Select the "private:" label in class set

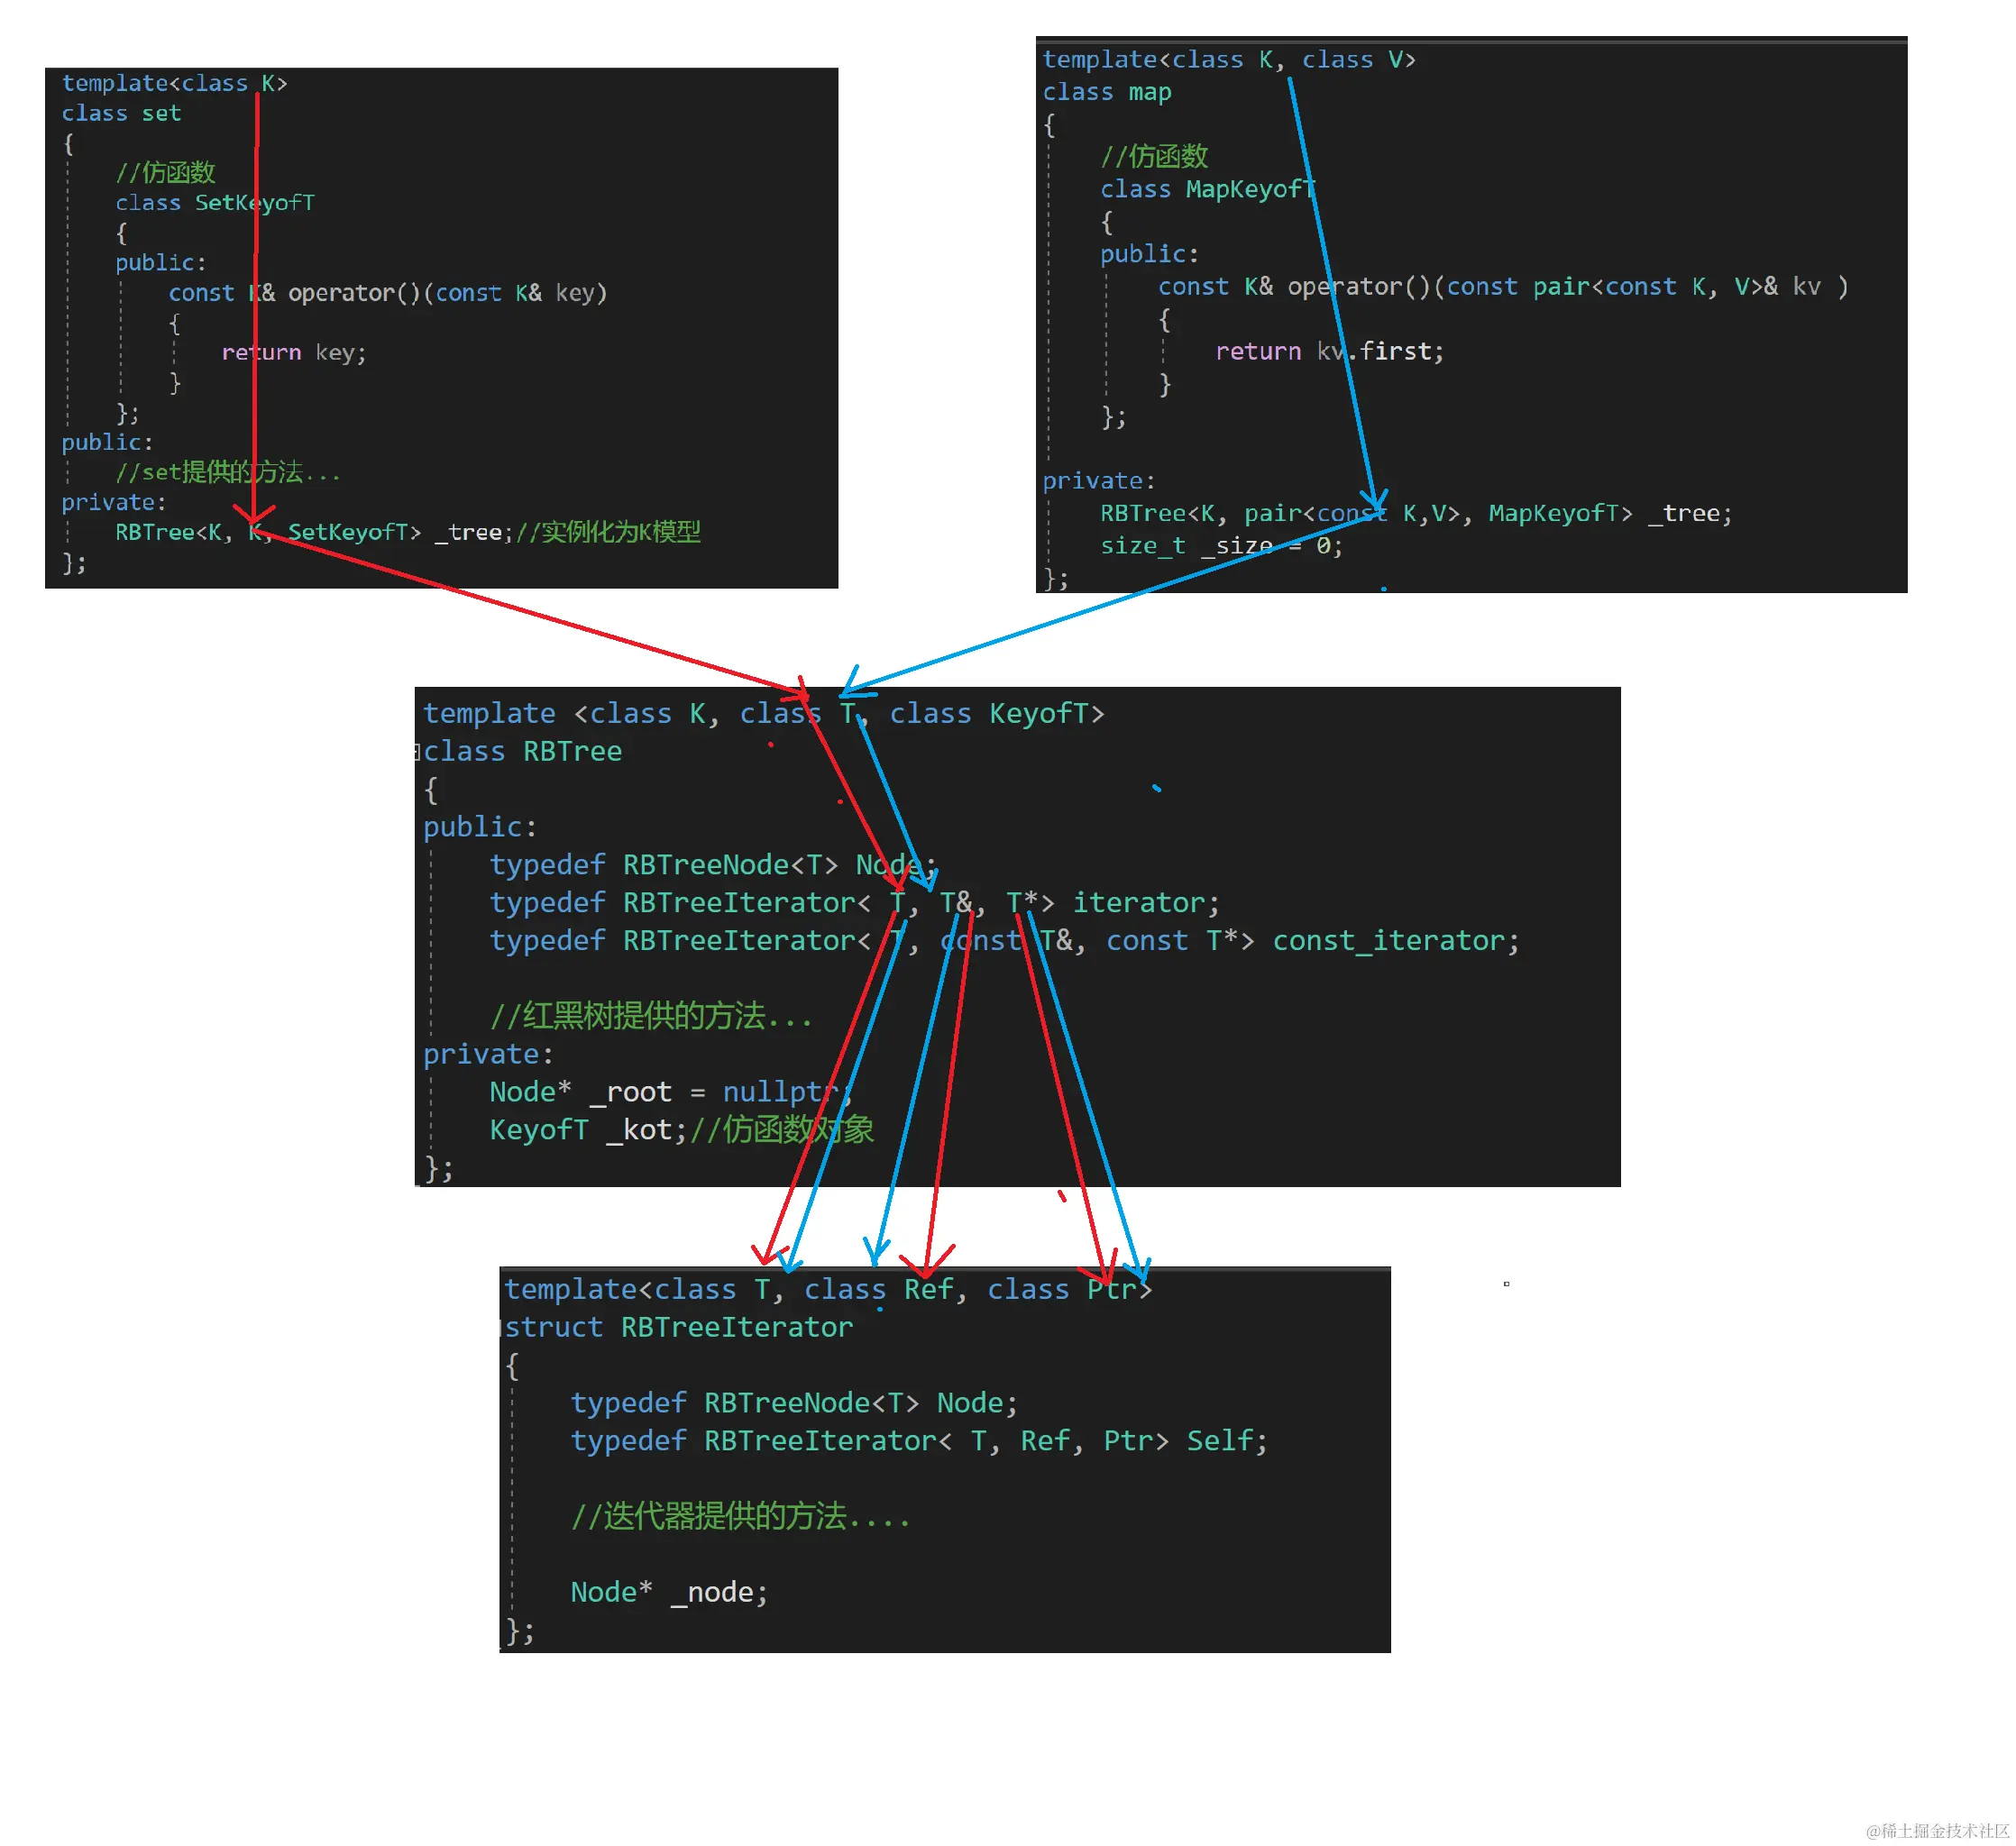114,502
